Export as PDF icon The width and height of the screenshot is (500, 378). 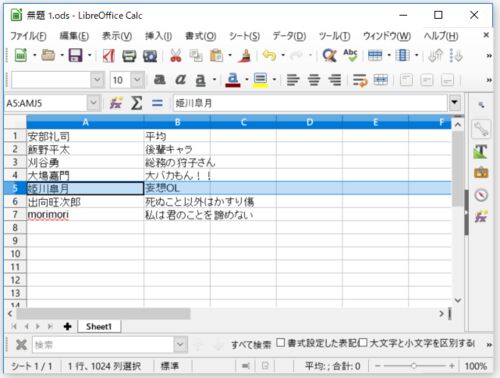[x=108, y=55]
